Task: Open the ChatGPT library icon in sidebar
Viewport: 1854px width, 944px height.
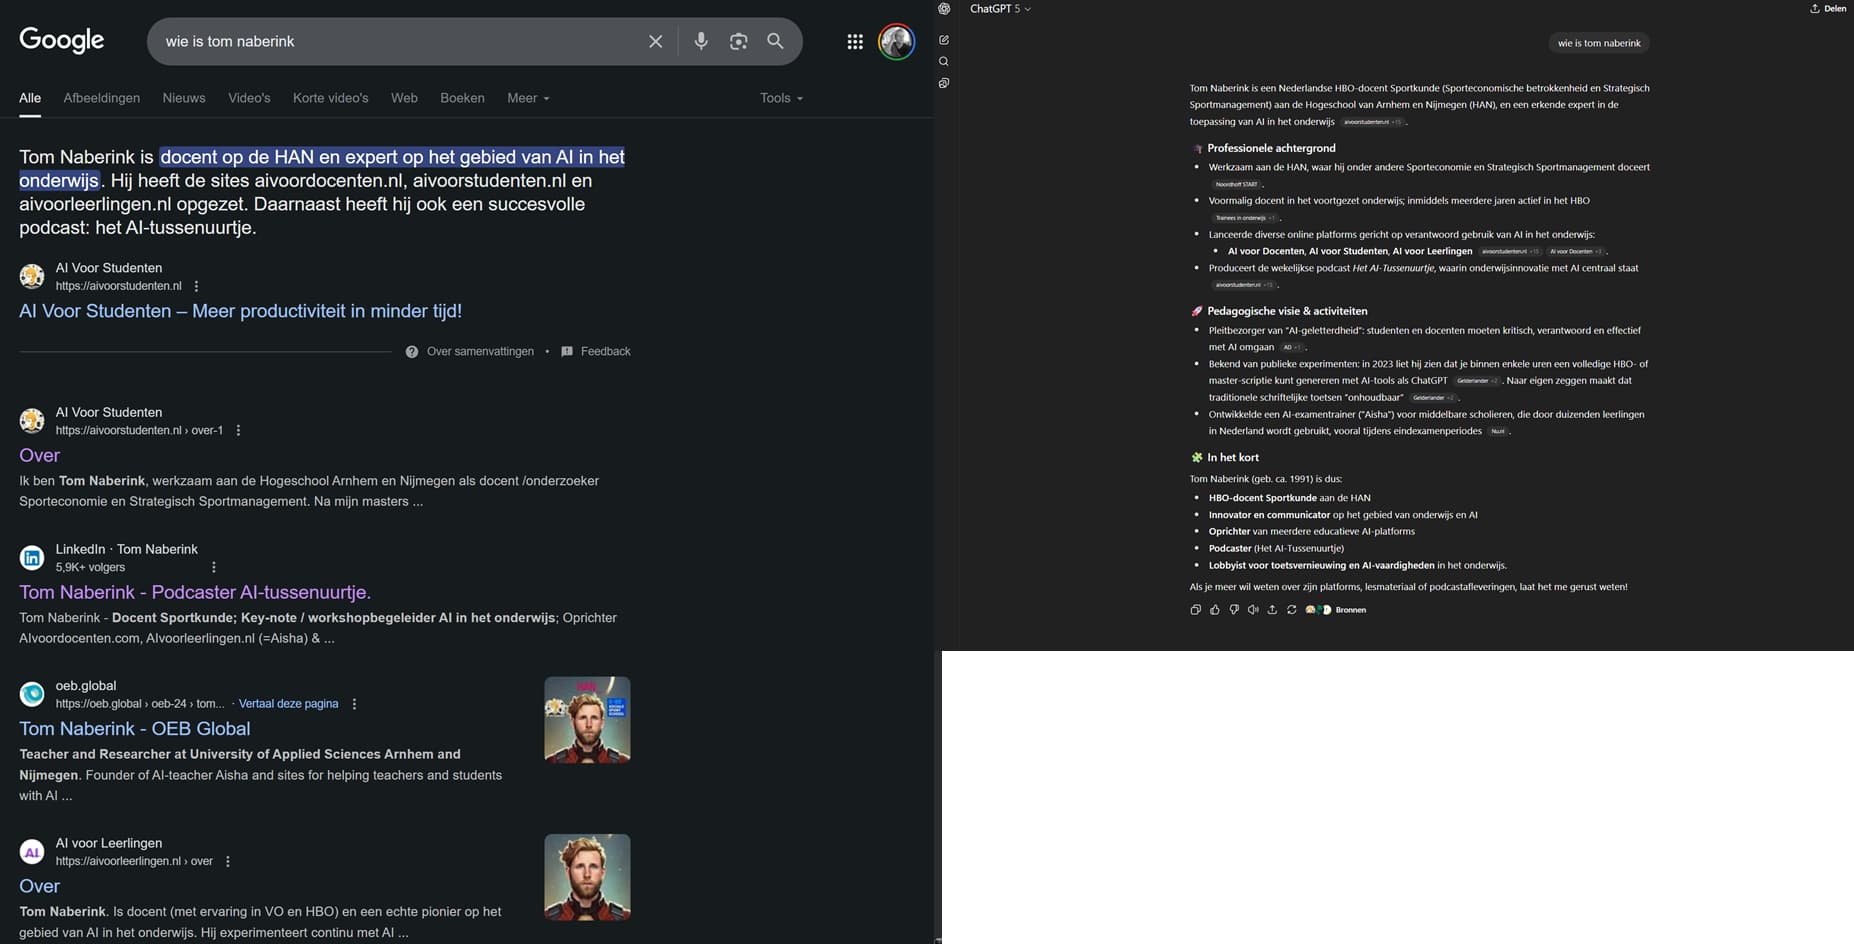Action: pos(944,83)
